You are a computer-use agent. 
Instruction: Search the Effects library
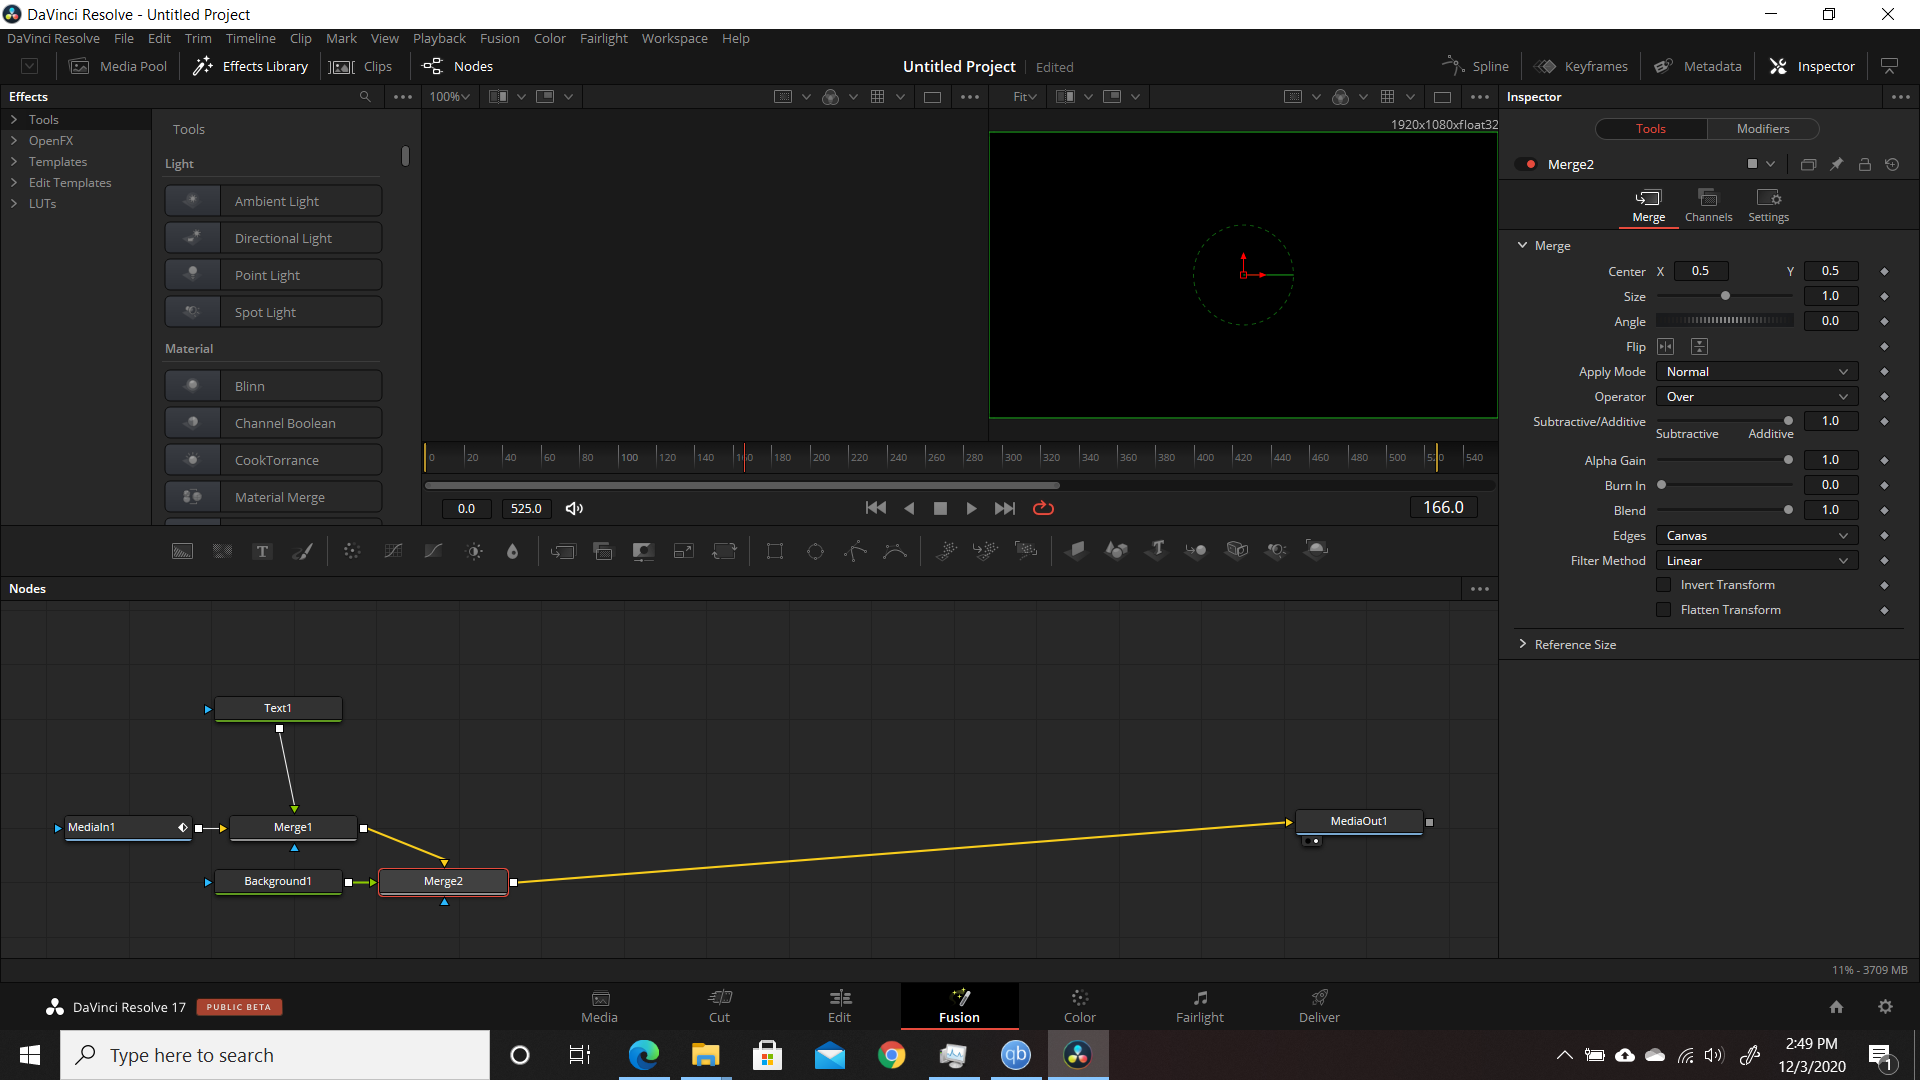click(365, 97)
